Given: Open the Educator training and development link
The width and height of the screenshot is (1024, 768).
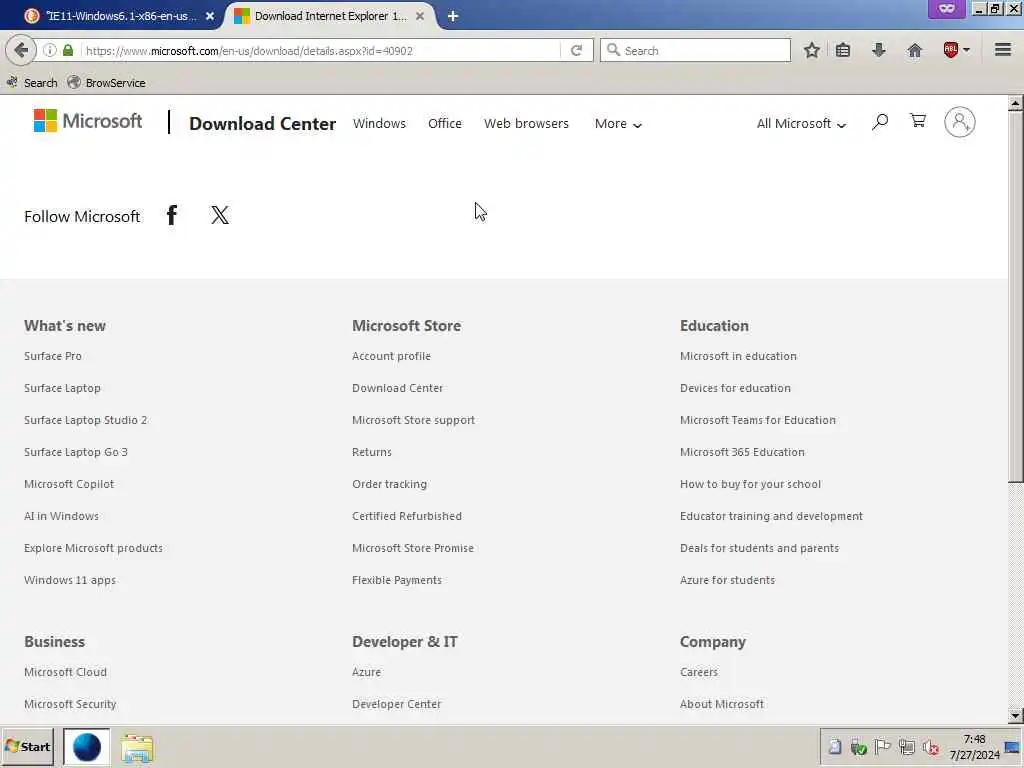Looking at the screenshot, I should [x=771, y=516].
